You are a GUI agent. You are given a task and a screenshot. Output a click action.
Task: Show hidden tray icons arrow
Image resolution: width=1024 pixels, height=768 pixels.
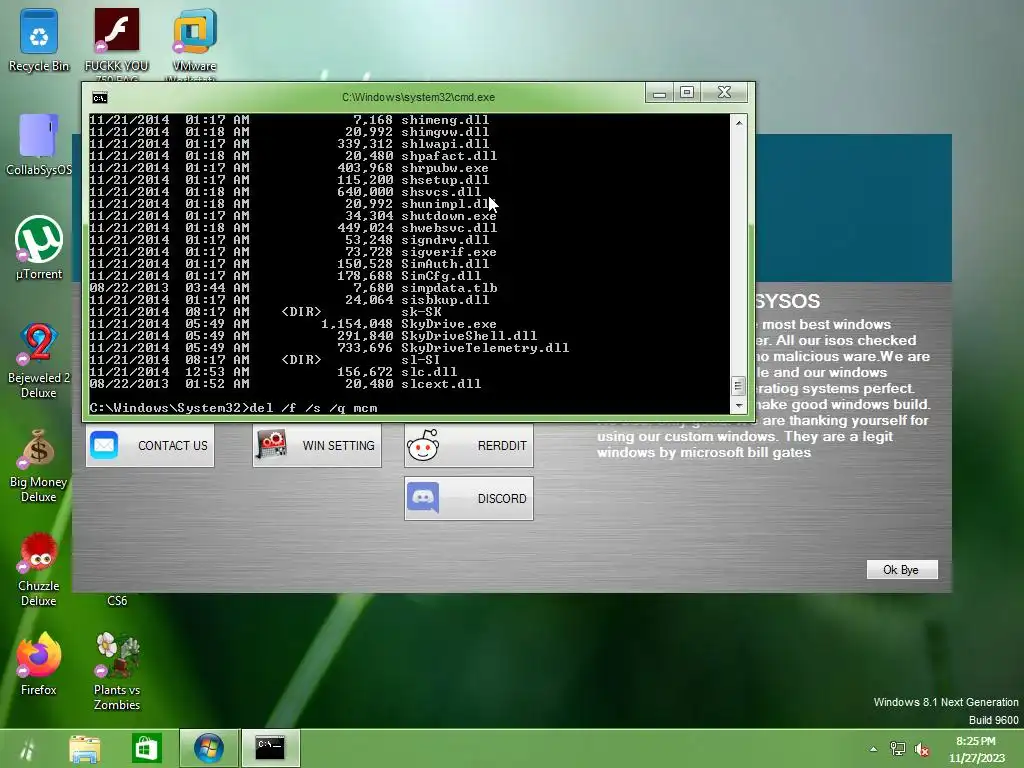click(x=873, y=749)
